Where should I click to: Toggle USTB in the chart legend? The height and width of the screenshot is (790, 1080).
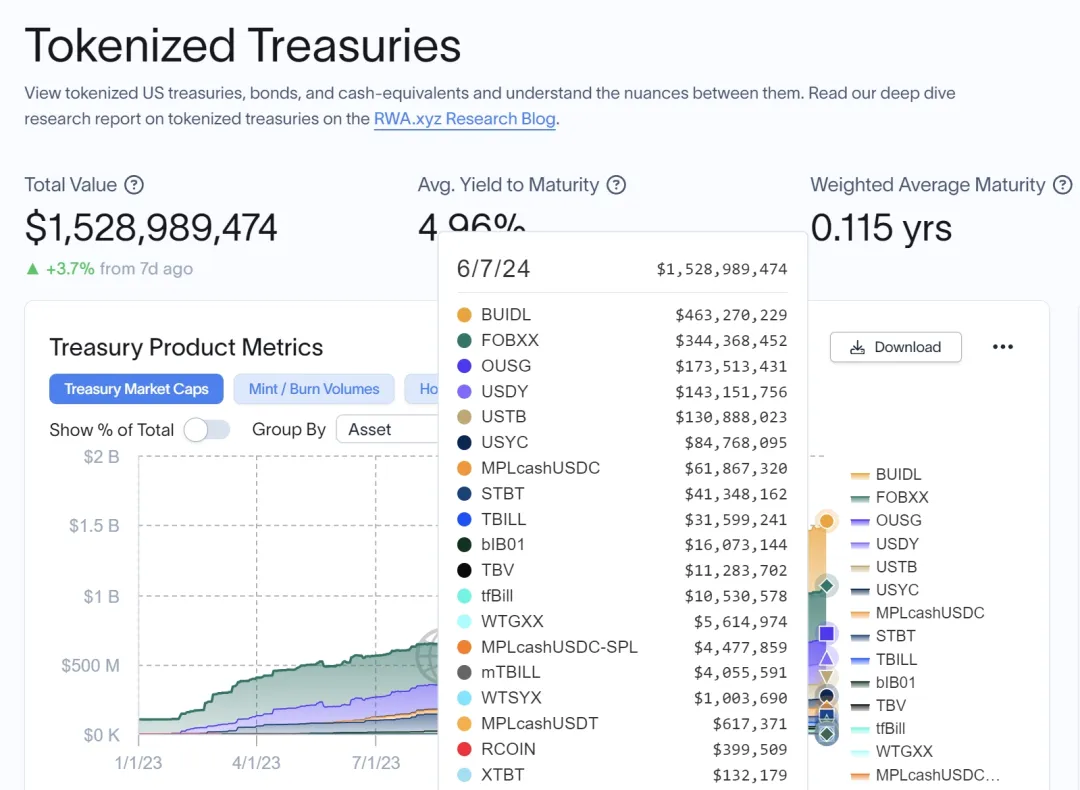tap(884, 567)
